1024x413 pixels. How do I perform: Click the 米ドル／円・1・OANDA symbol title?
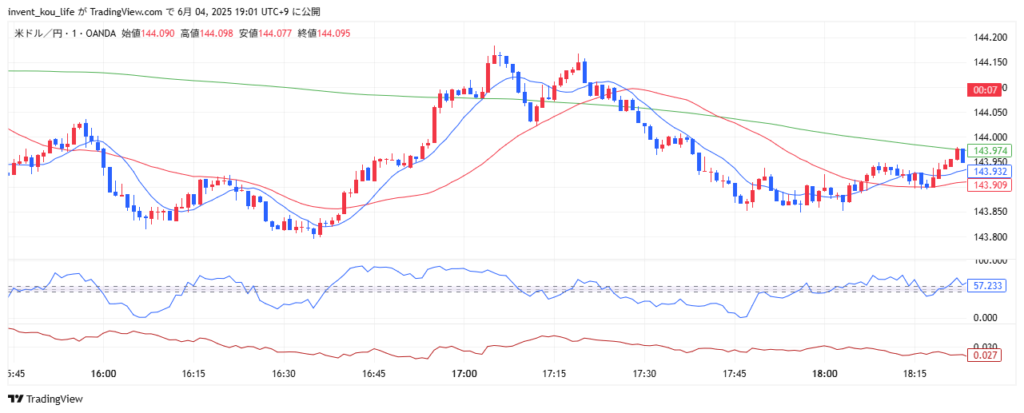point(65,33)
